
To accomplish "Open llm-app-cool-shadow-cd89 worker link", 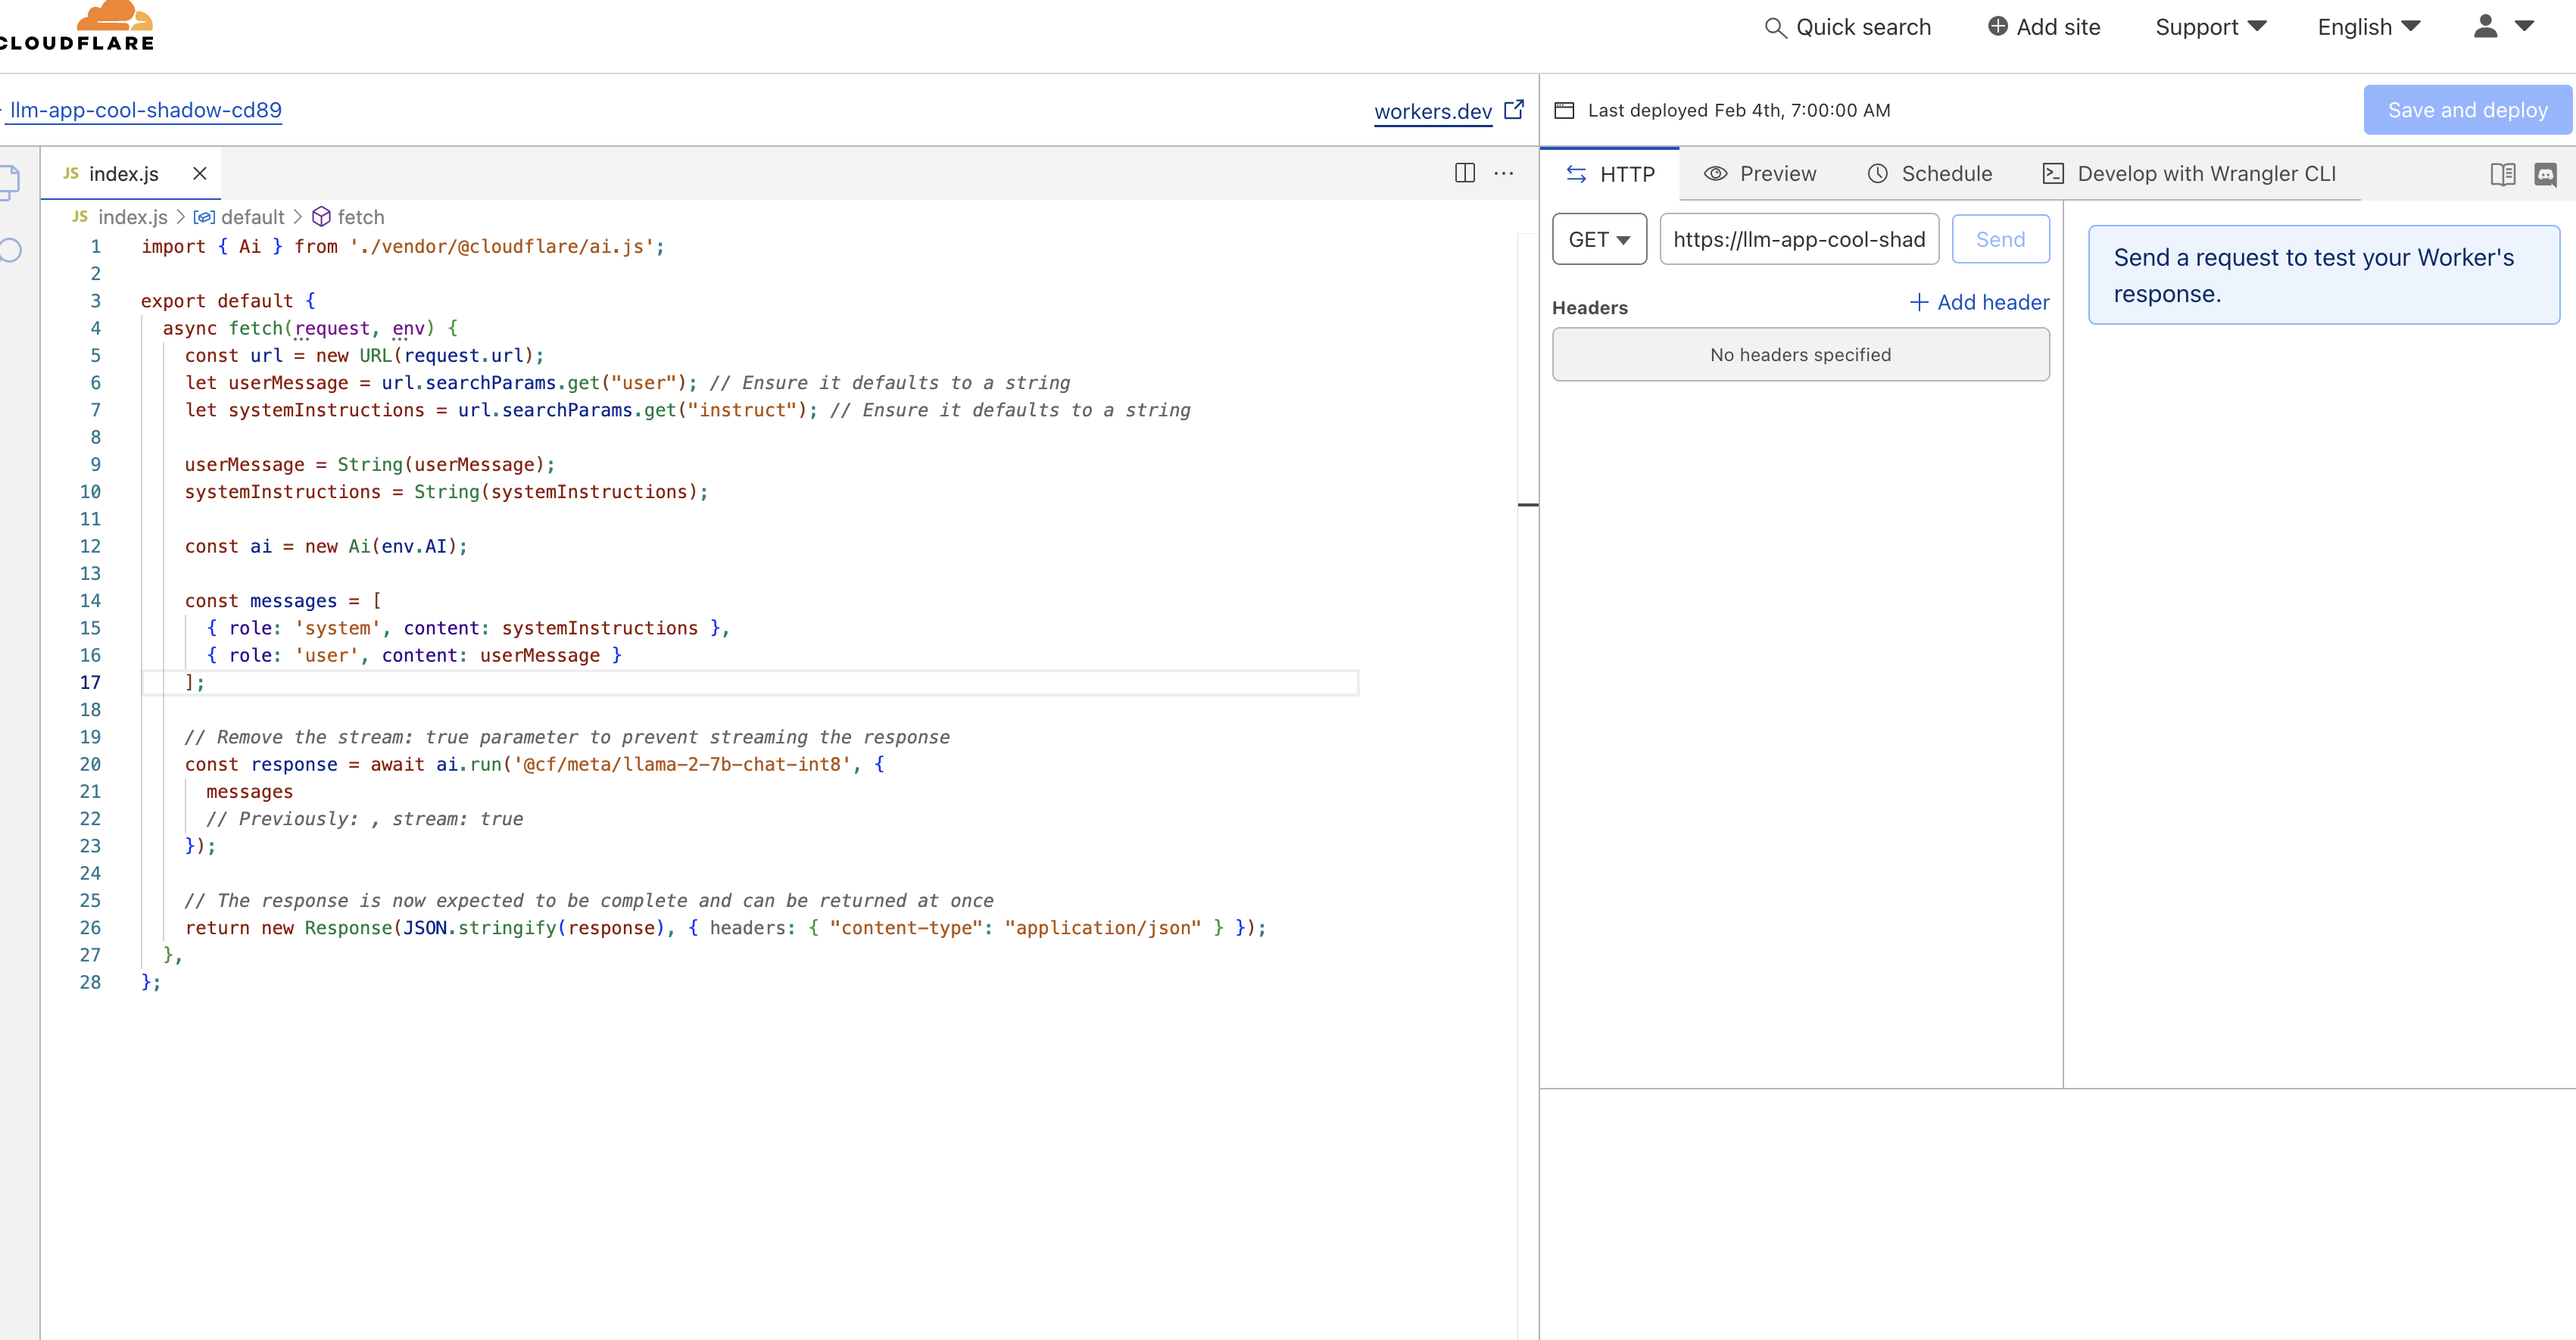I will click(x=146, y=110).
